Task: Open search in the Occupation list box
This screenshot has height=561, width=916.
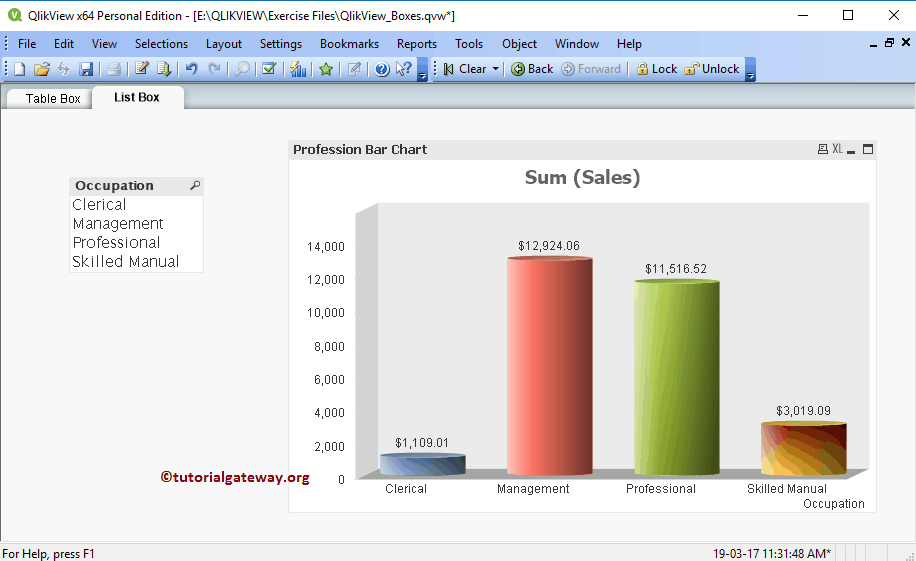Action: 195,185
